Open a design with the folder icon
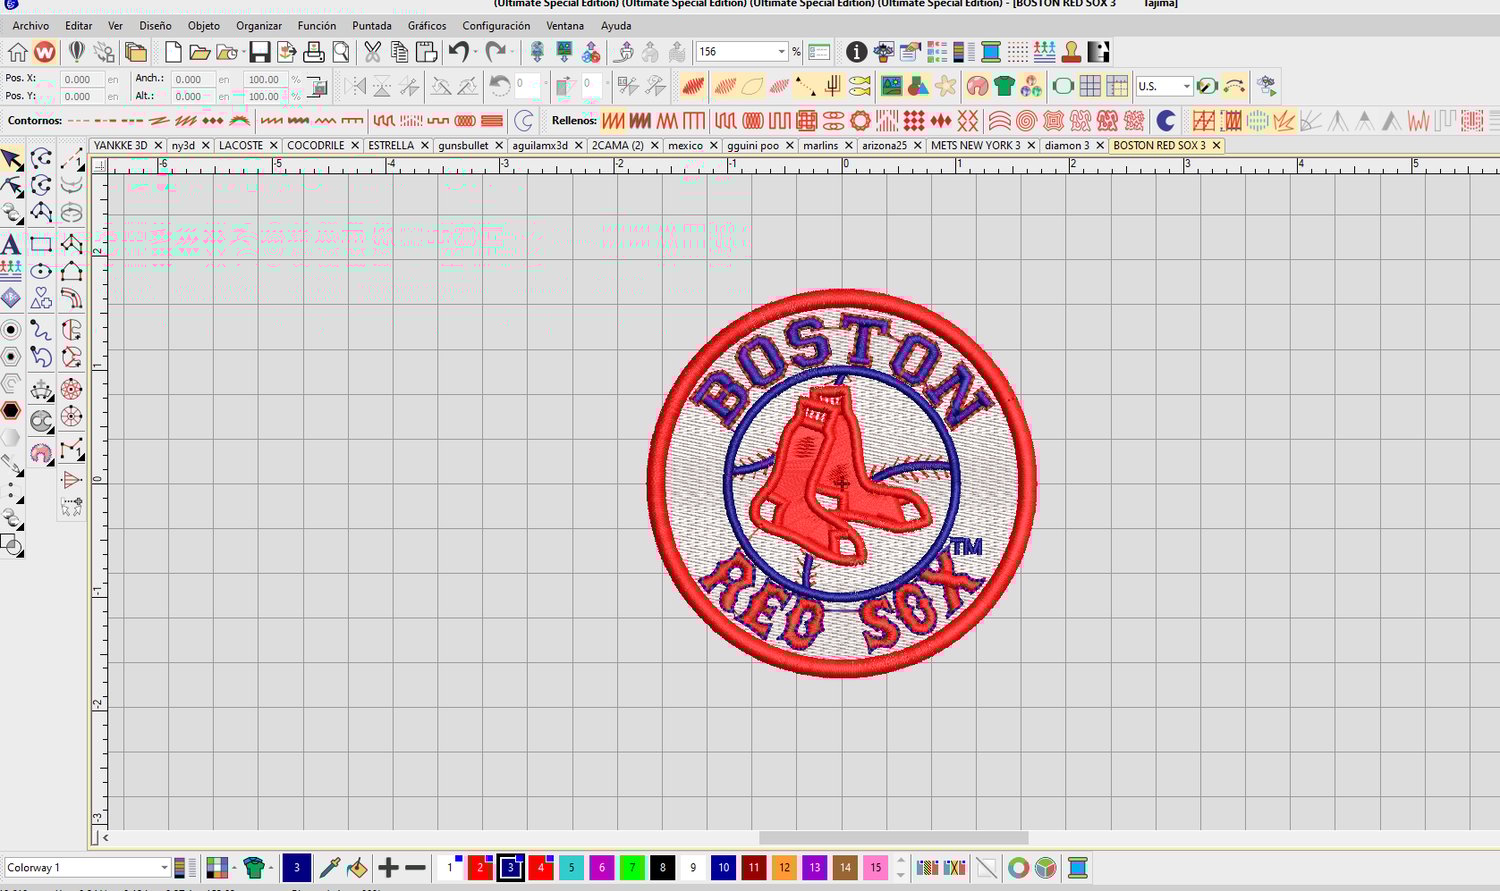The image size is (1500, 891). pyautogui.click(x=199, y=52)
